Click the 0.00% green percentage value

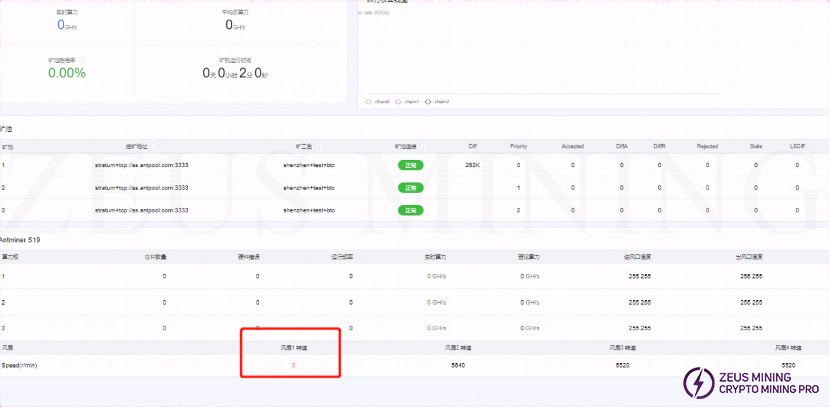67,72
